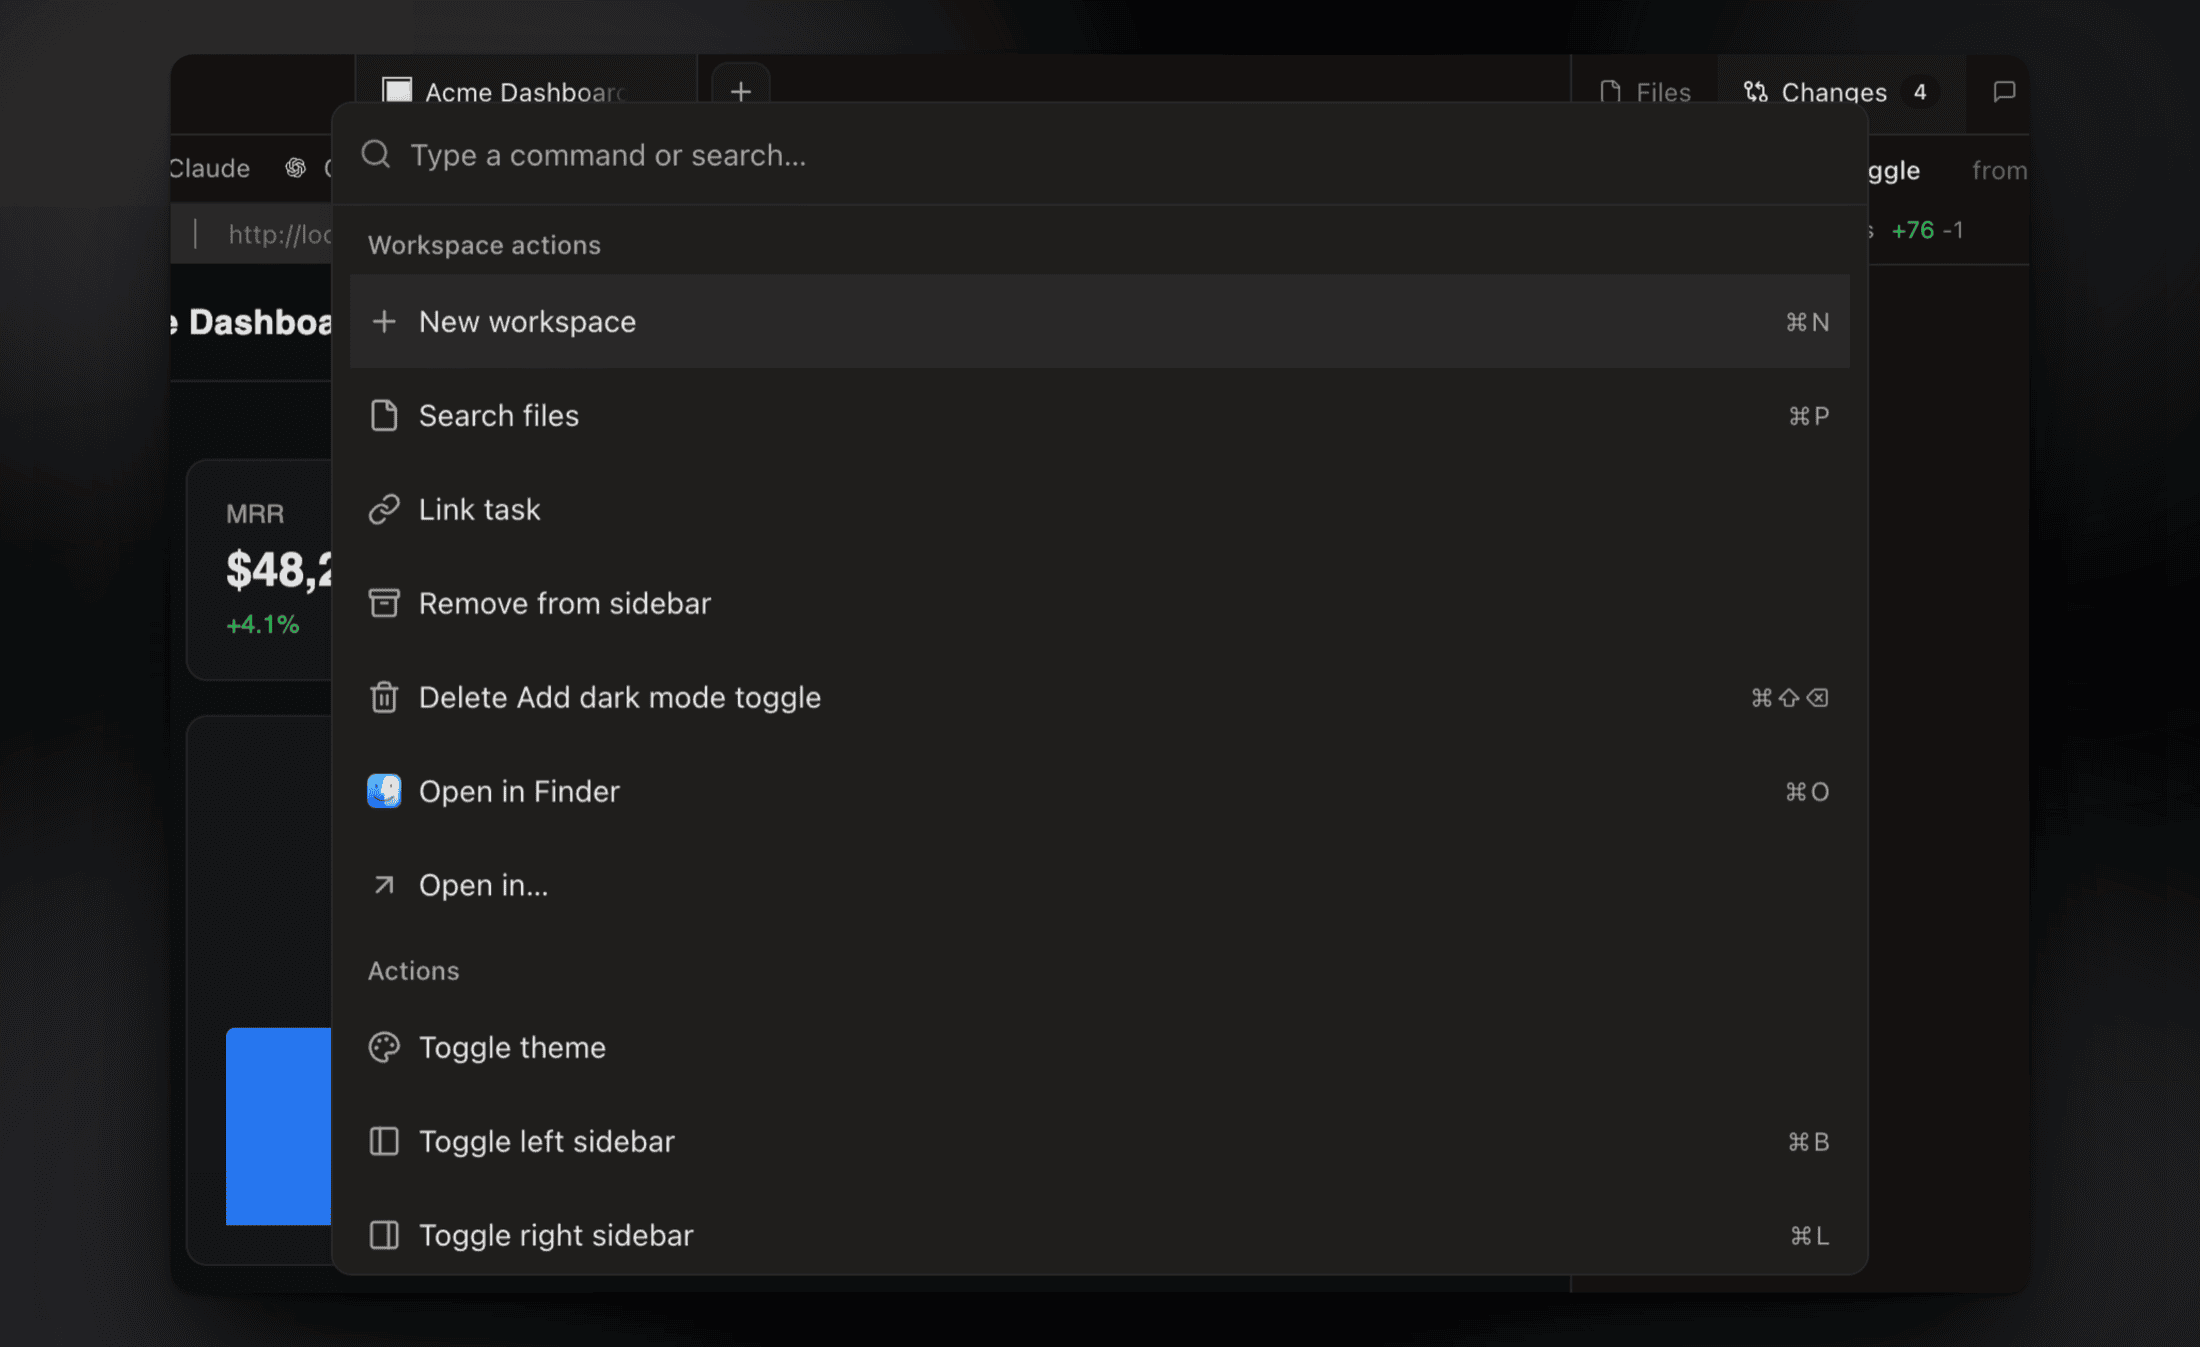Viewport: 2200px width, 1347px height.
Task: Select the New workspace command
Action: point(1100,322)
